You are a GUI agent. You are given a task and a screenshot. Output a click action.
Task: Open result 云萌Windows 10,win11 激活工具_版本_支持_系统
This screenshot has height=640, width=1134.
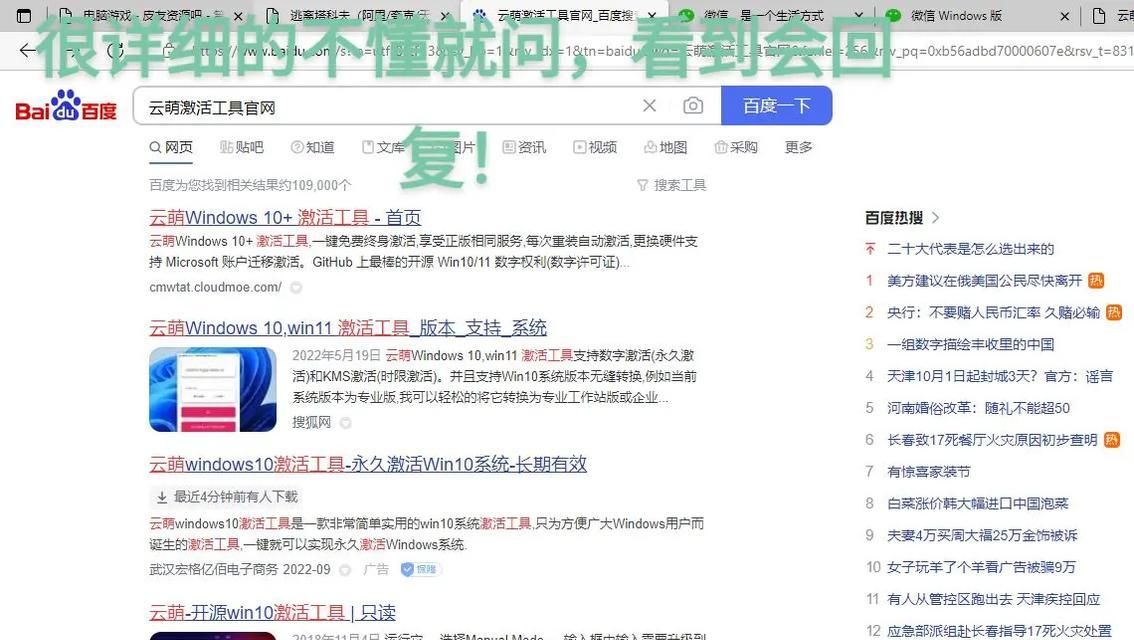(348, 328)
